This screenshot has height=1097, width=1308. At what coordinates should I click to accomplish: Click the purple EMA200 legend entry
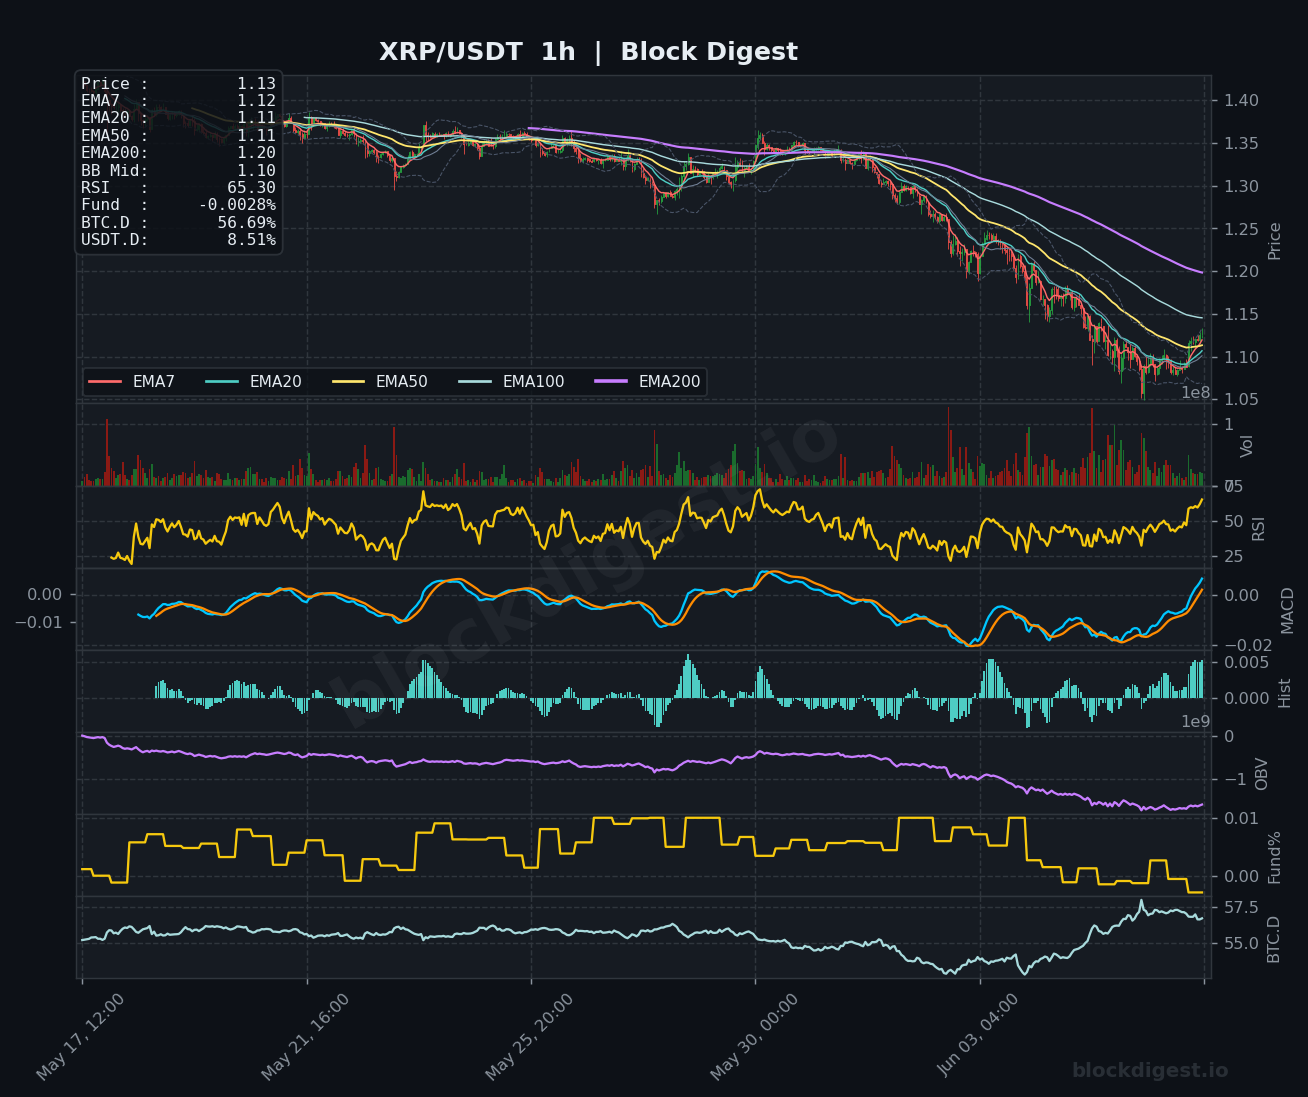point(647,382)
